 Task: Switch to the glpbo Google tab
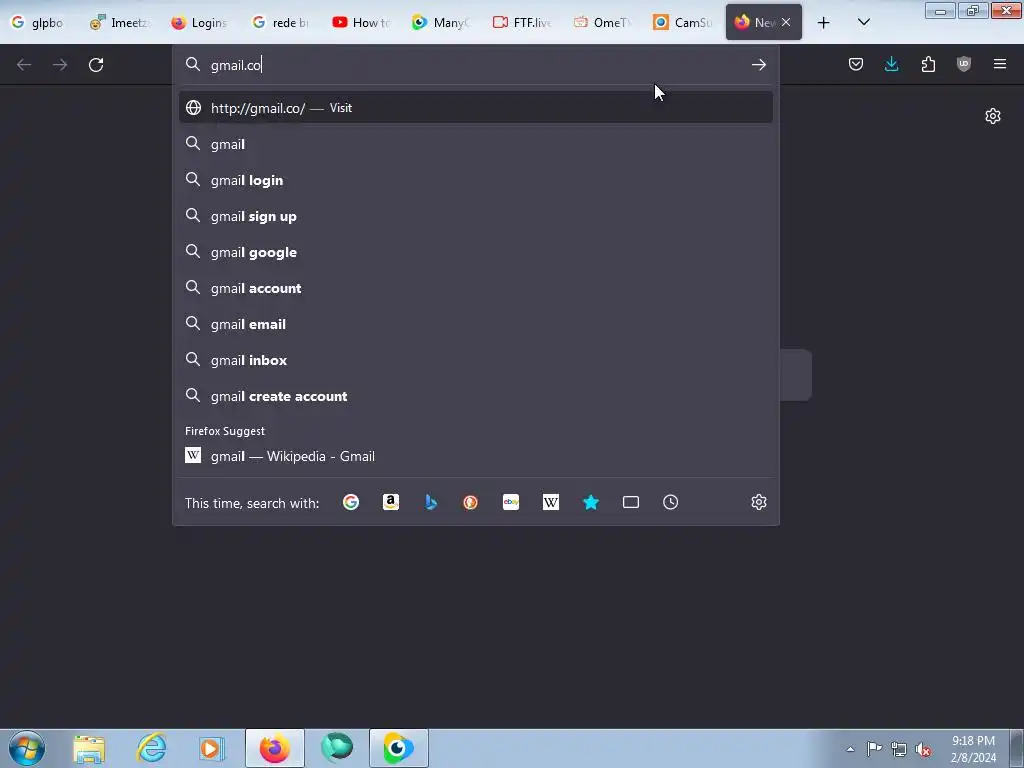(x=38, y=23)
